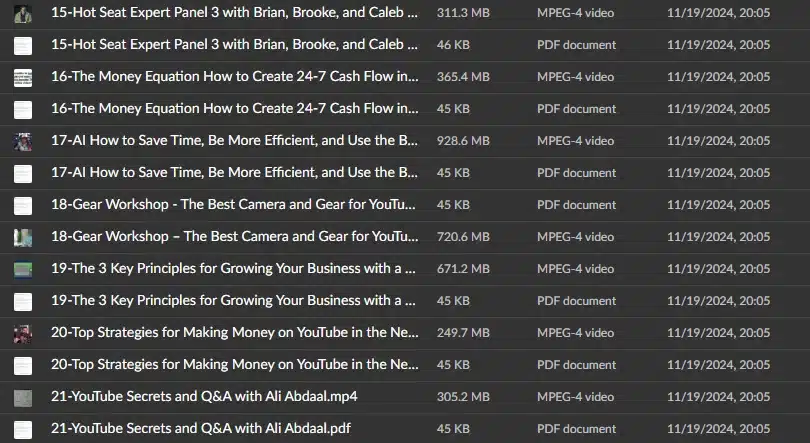810x443 pixels.
Task: Click PDF document icon of 19-The 3 Key Principles
Action: pyautogui.click(x=23, y=302)
